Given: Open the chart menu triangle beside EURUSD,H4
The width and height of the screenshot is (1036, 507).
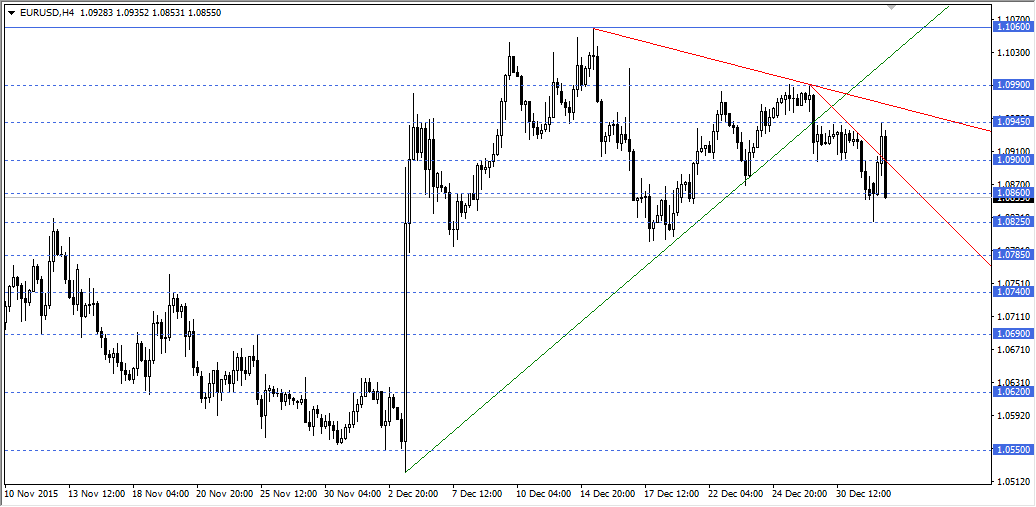Looking at the screenshot, I should coord(11,13).
